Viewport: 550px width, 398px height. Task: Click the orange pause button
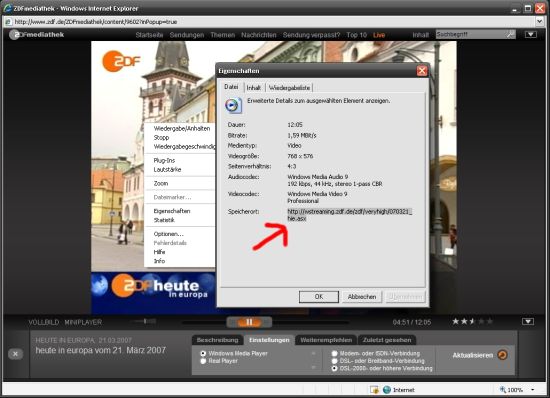(249, 322)
